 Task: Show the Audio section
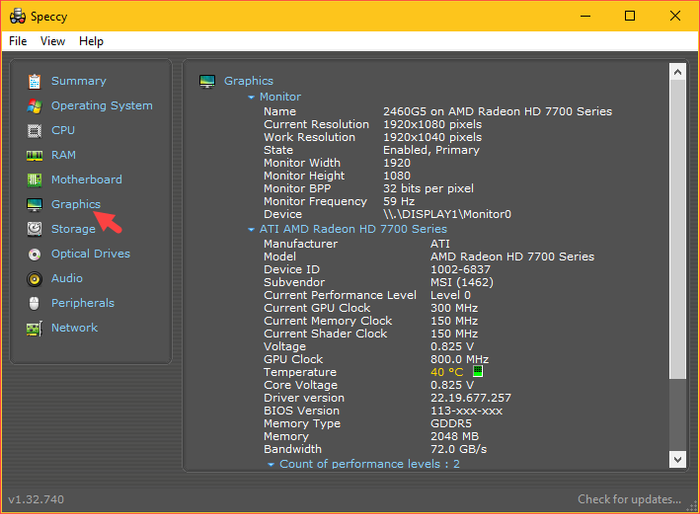[x=67, y=278]
